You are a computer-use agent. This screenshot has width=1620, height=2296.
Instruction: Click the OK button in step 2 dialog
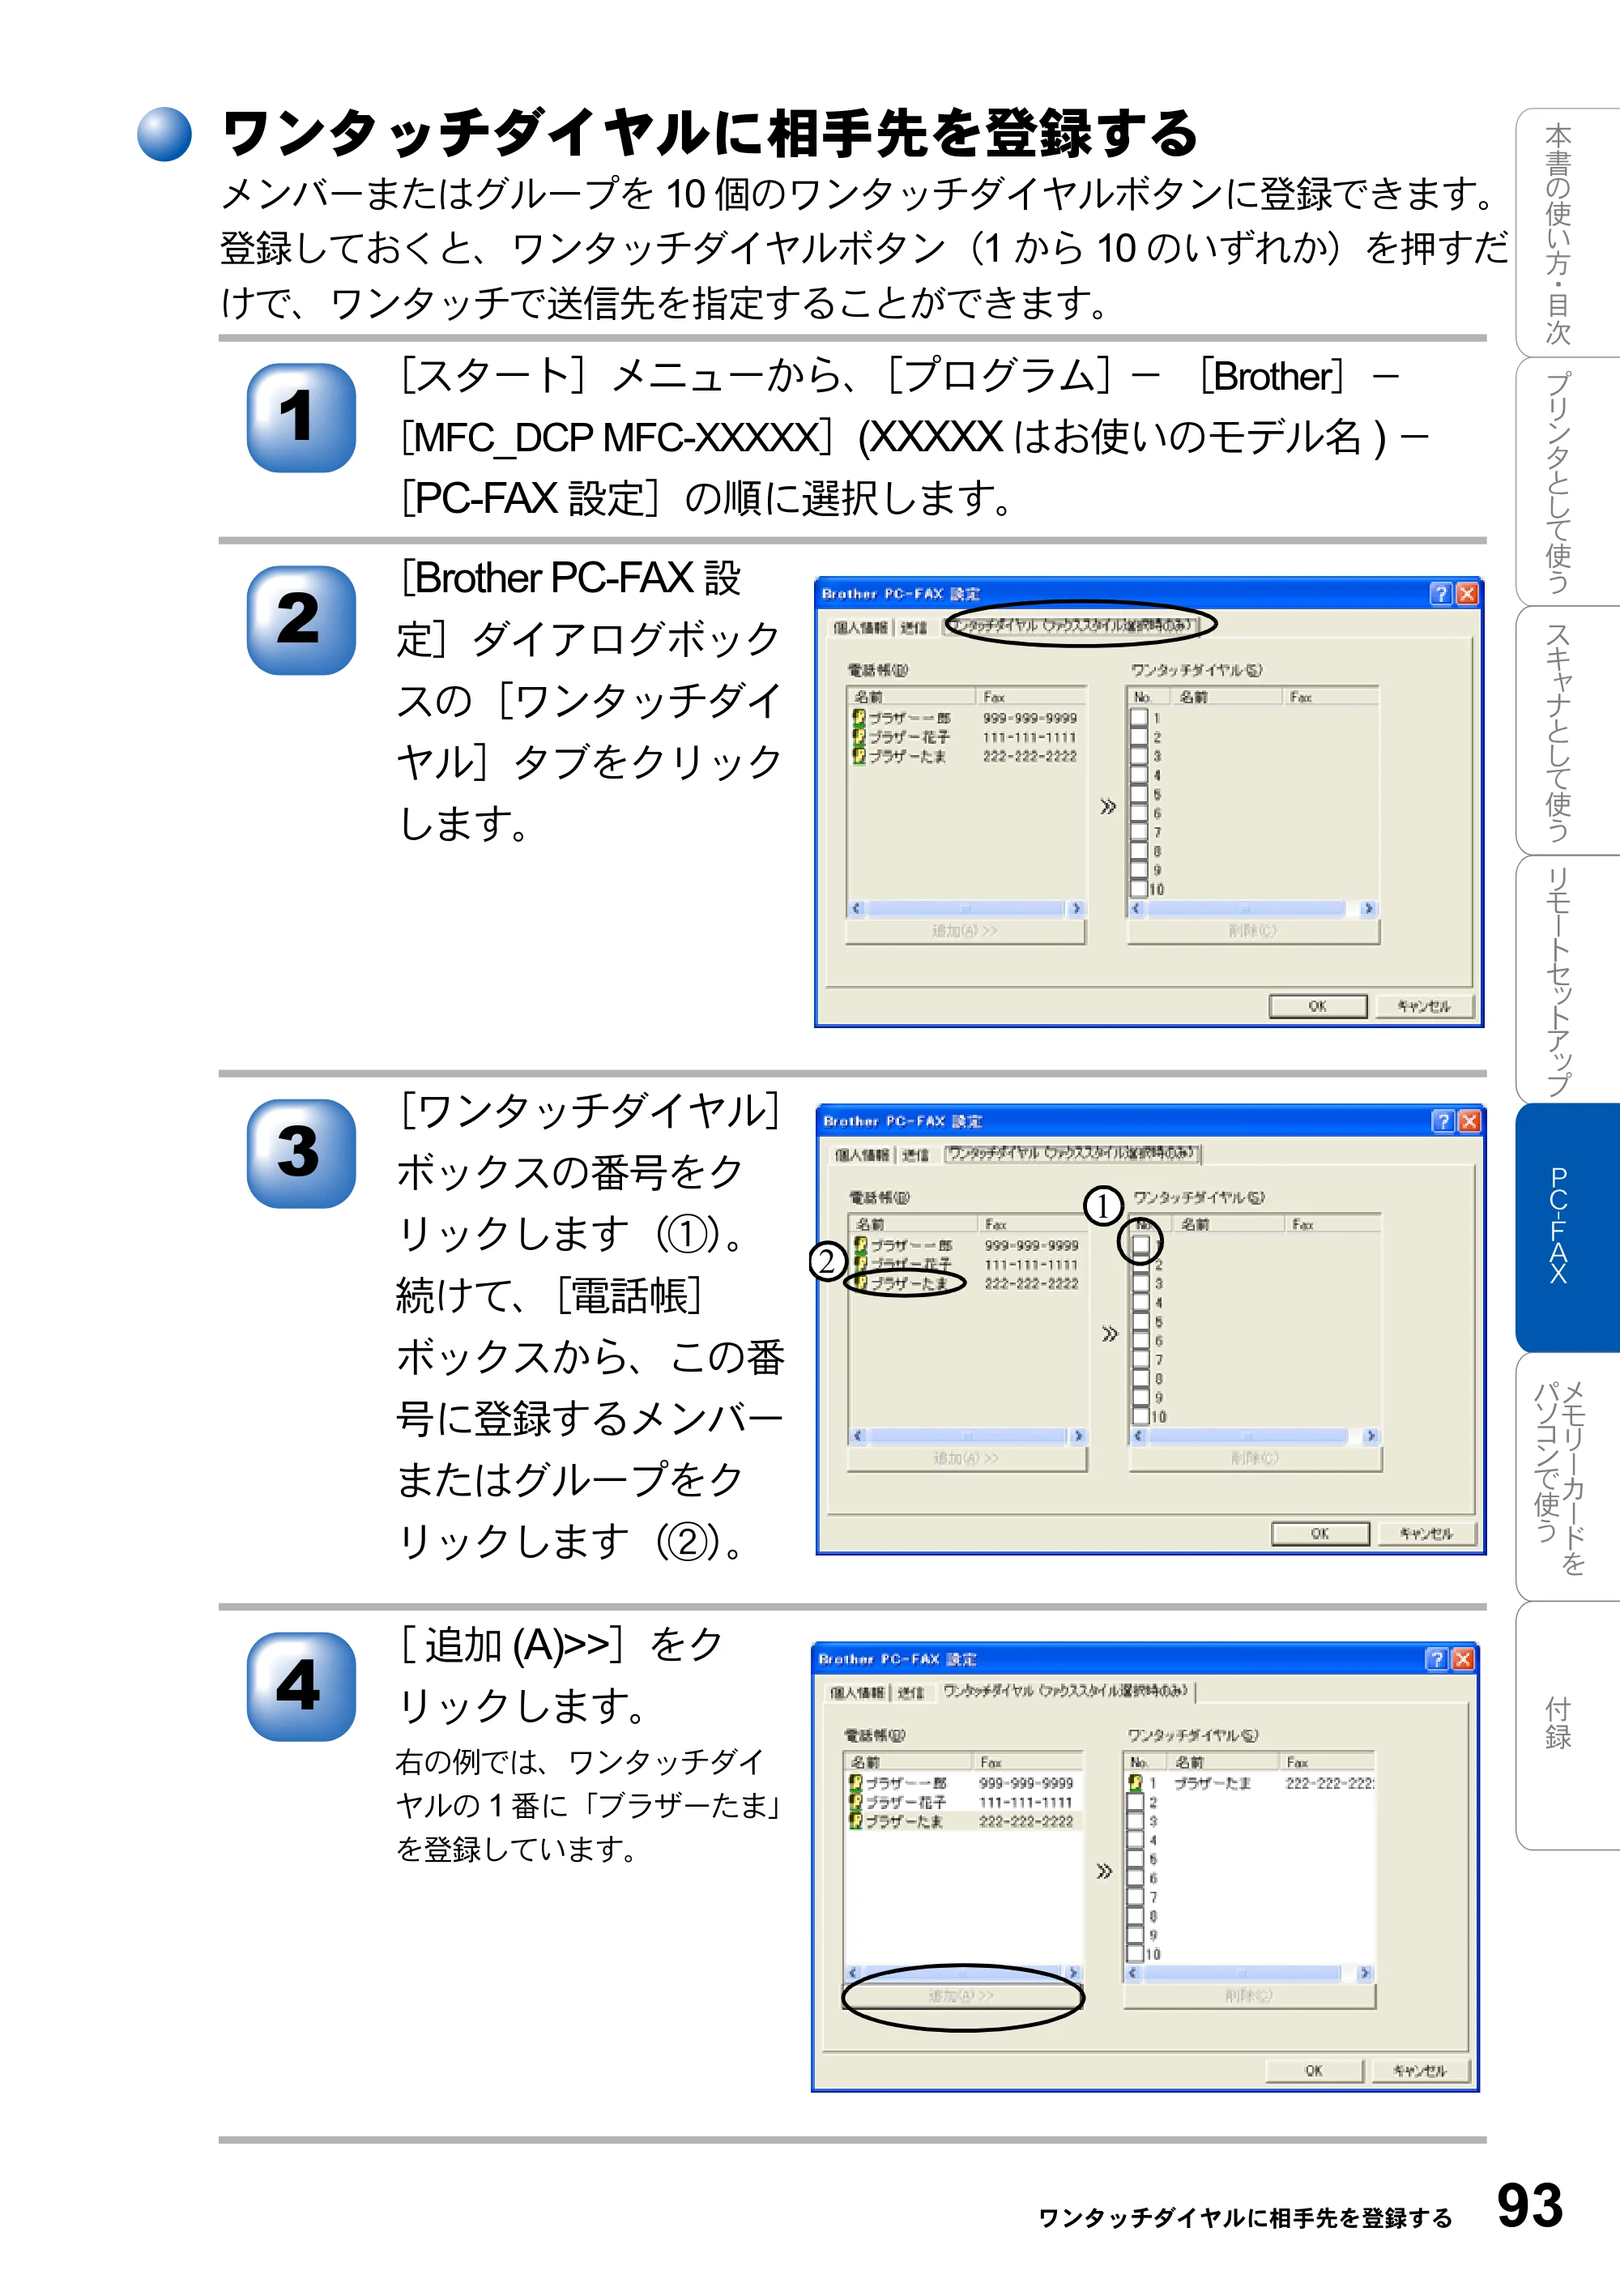(x=1318, y=1006)
